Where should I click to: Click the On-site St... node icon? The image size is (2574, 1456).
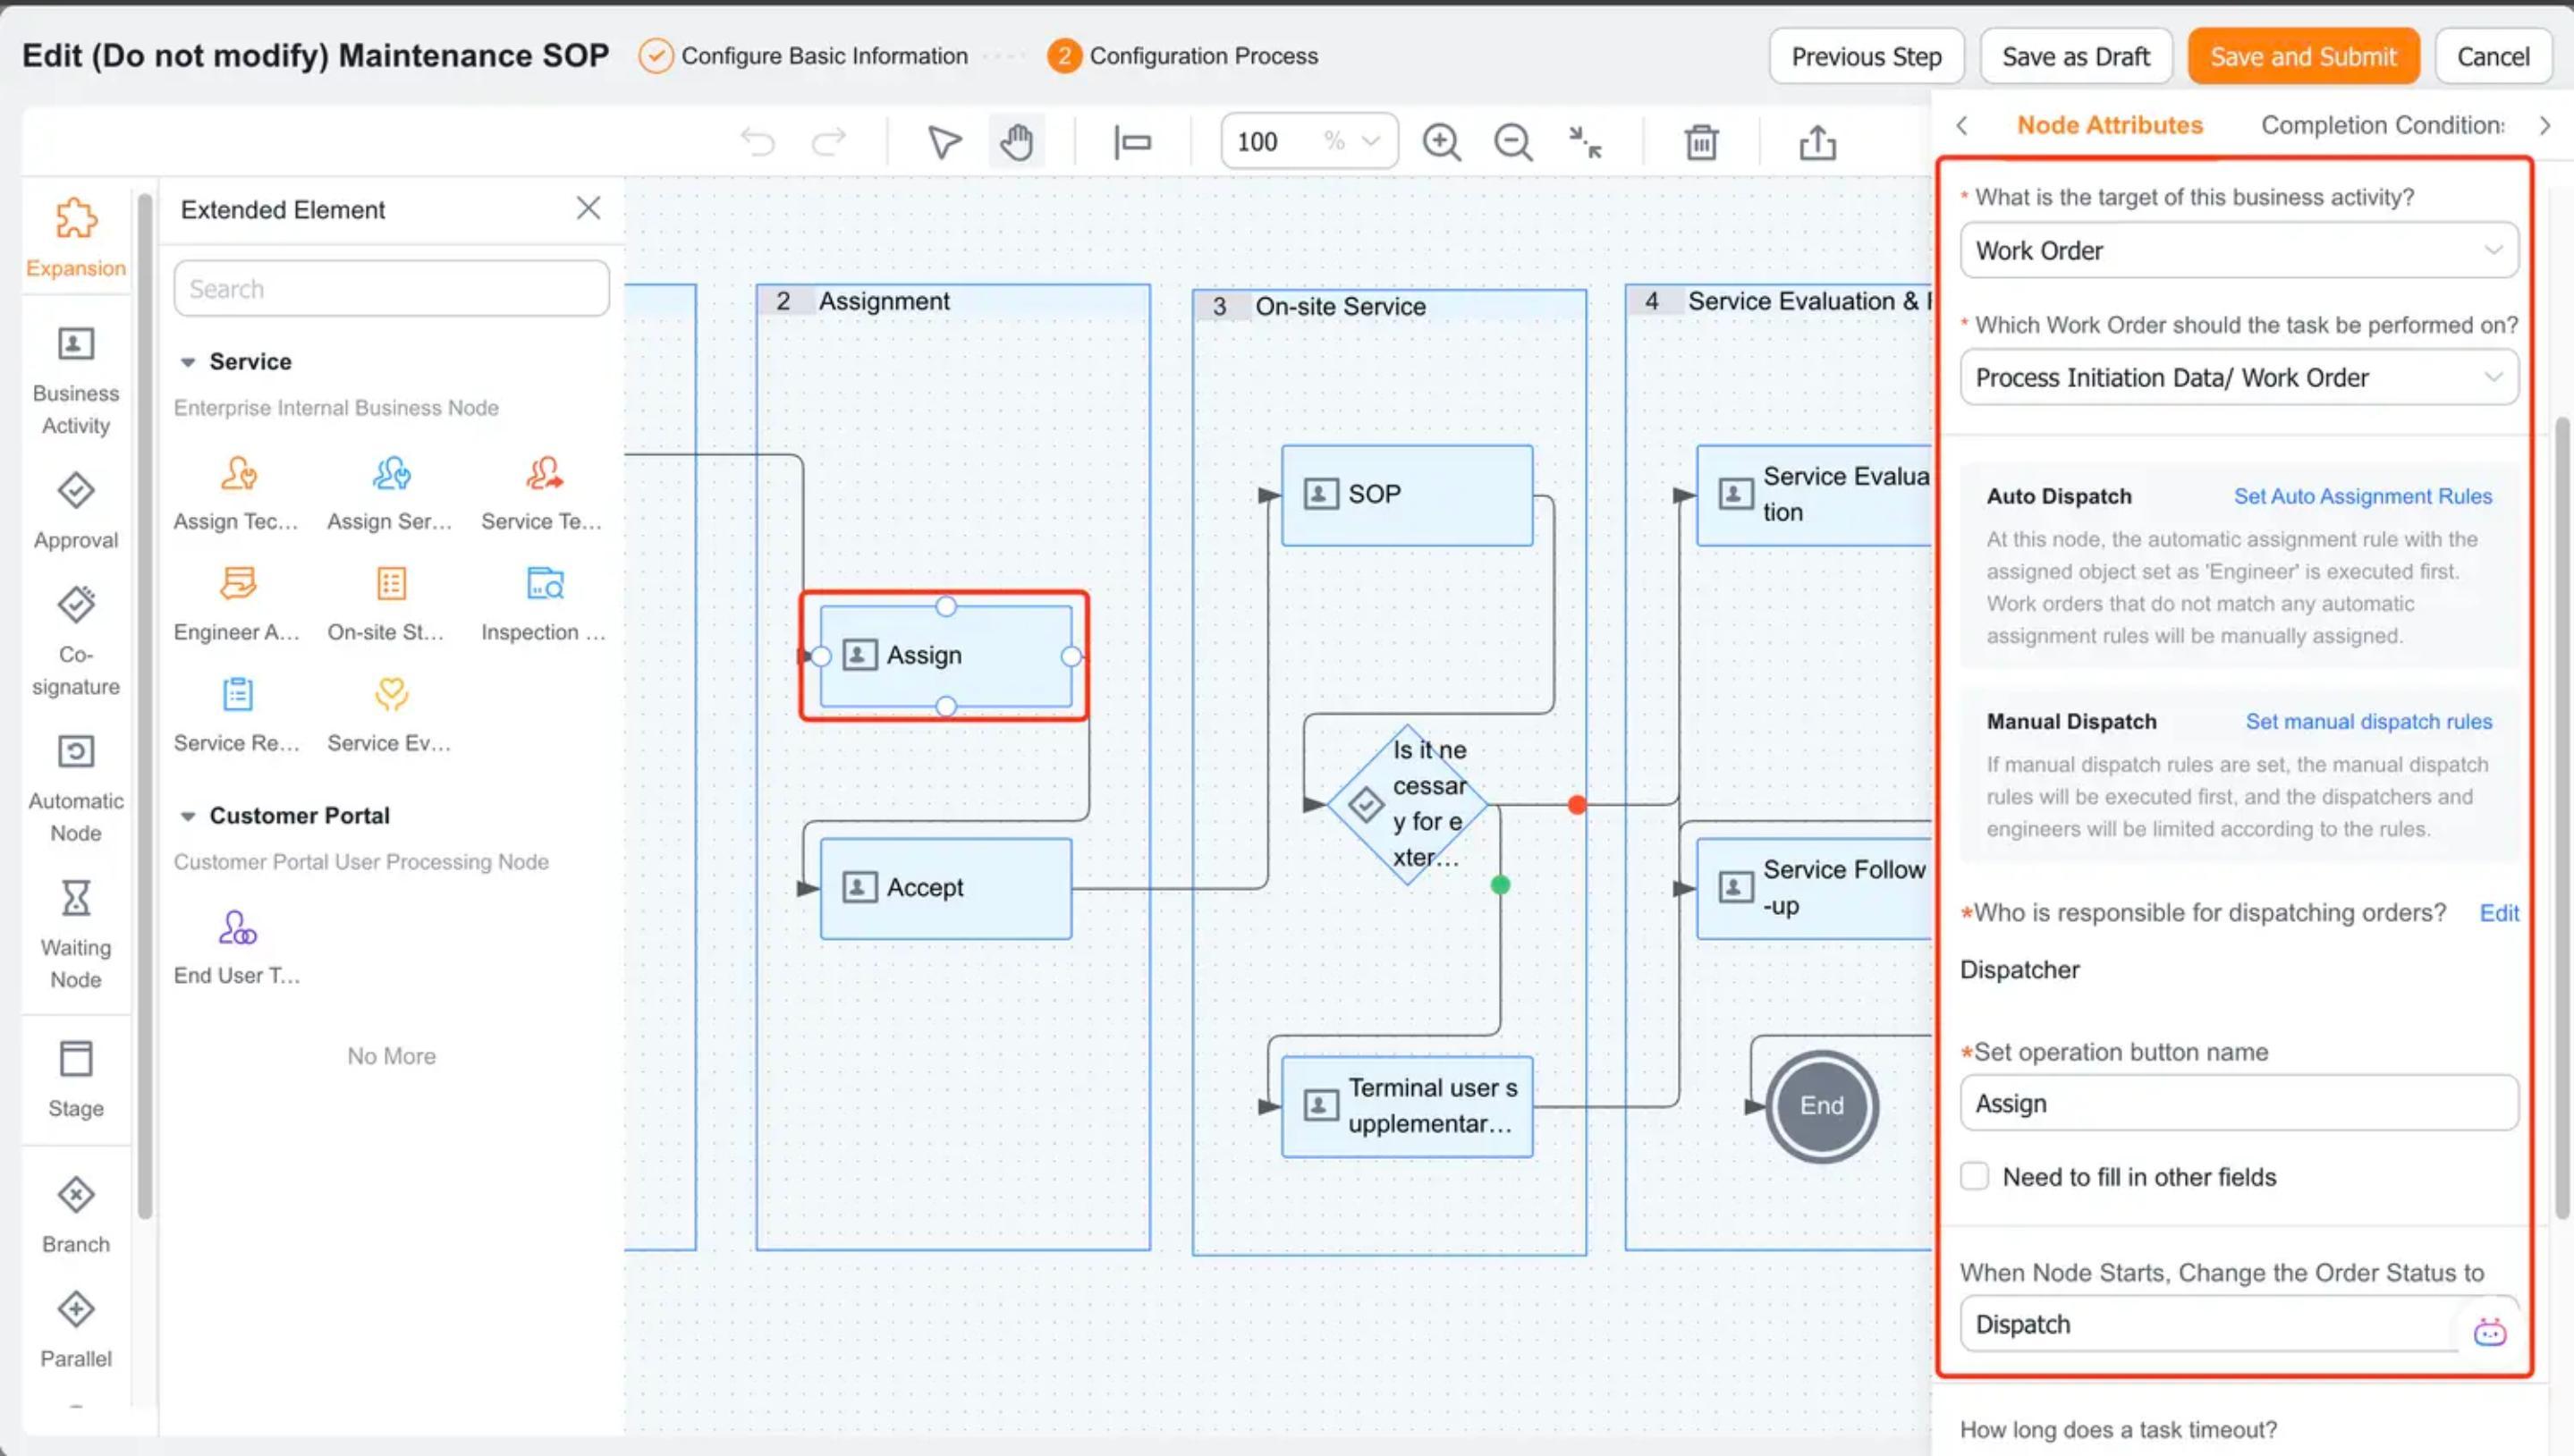point(391,583)
